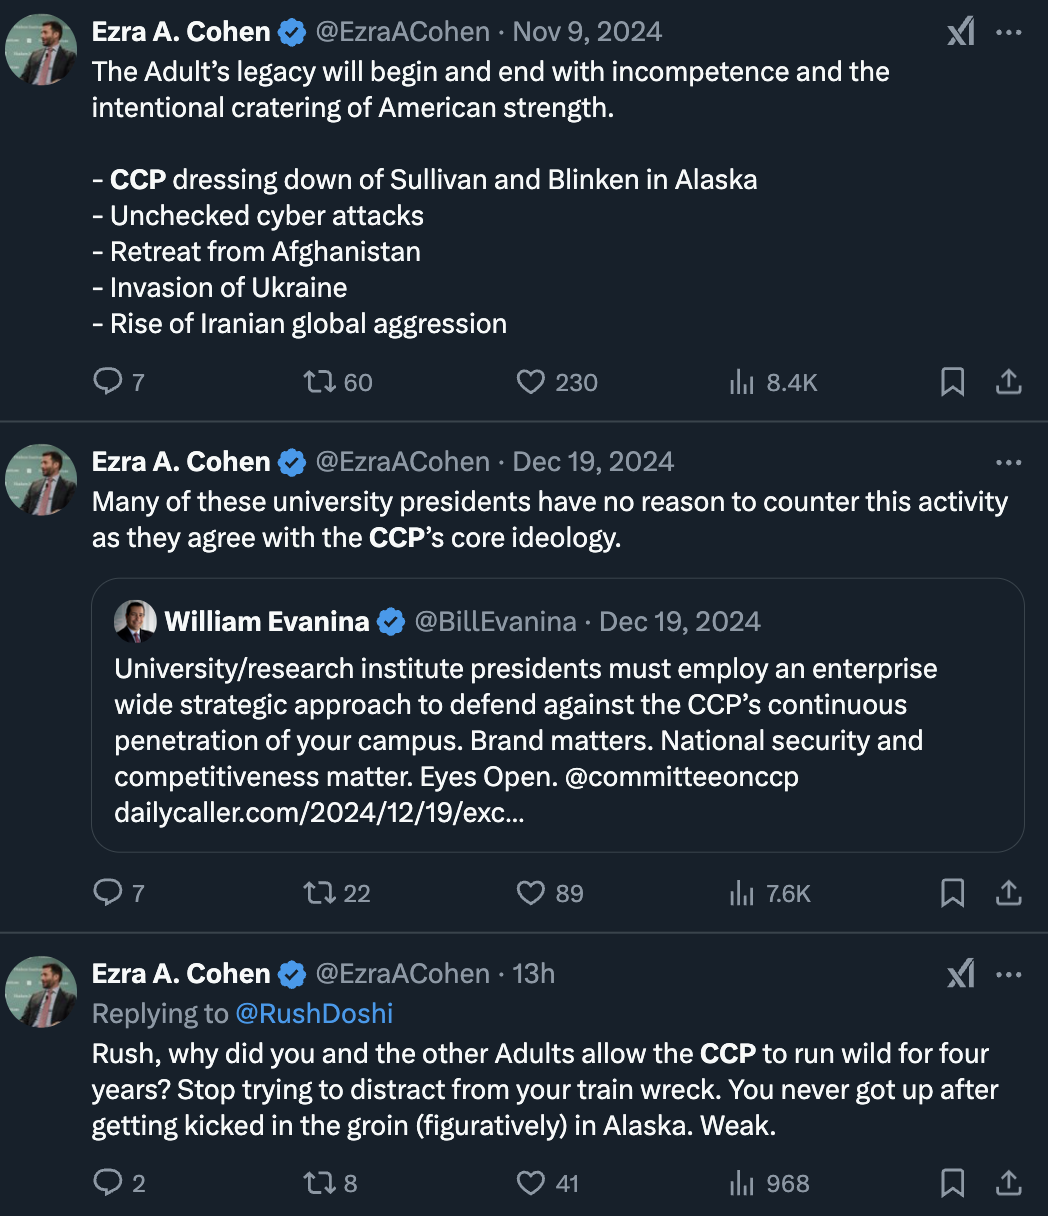Viewport: 1048px width, 1216px height.
Task: Like the tweet with 230 likes
Action: [x=530, y=381]
